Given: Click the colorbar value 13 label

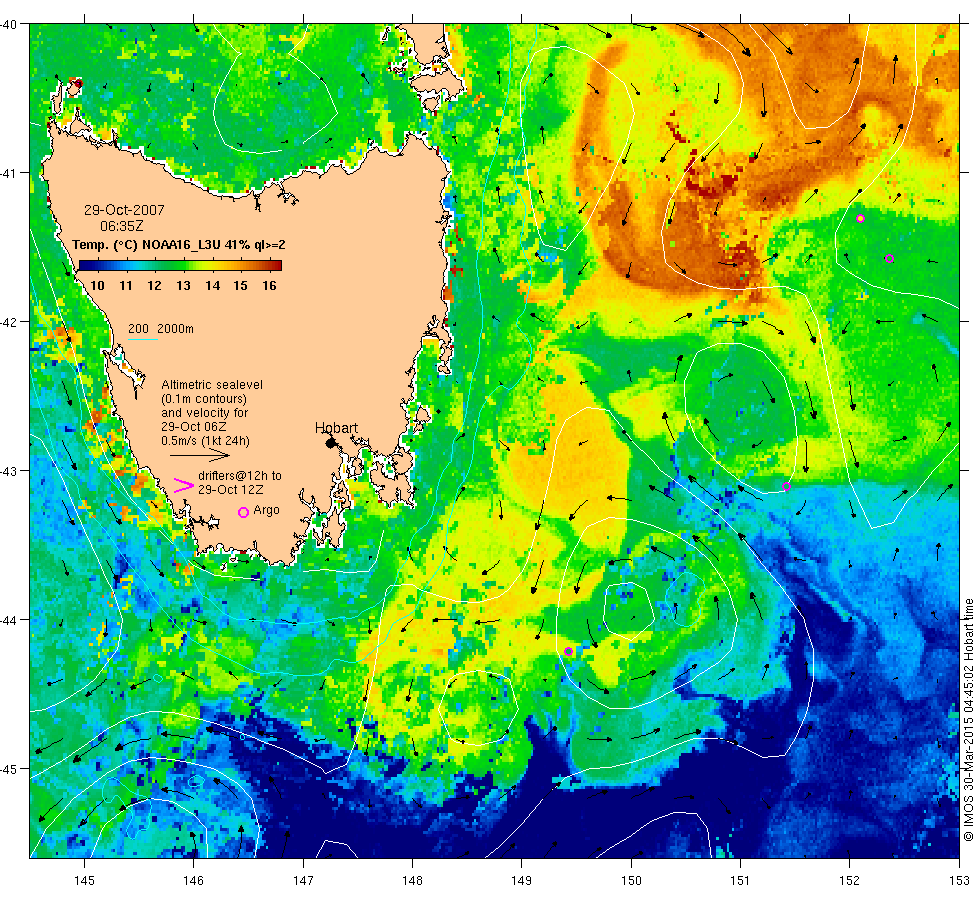Looking at the screenshot, I should pos(183,286).
